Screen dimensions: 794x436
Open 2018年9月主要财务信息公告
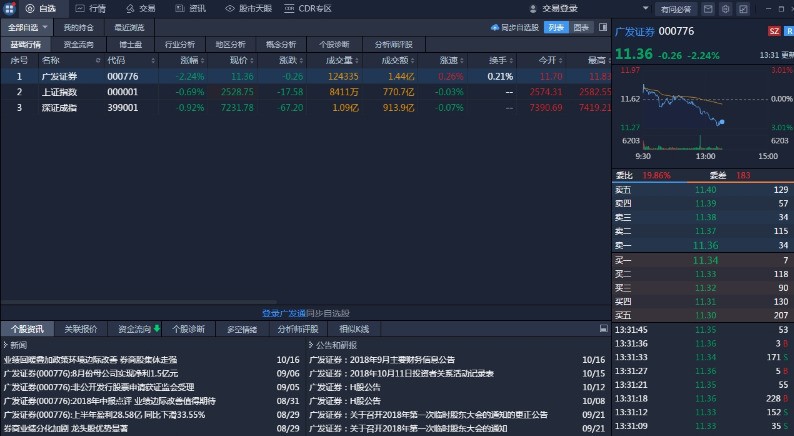pos(382,360)
